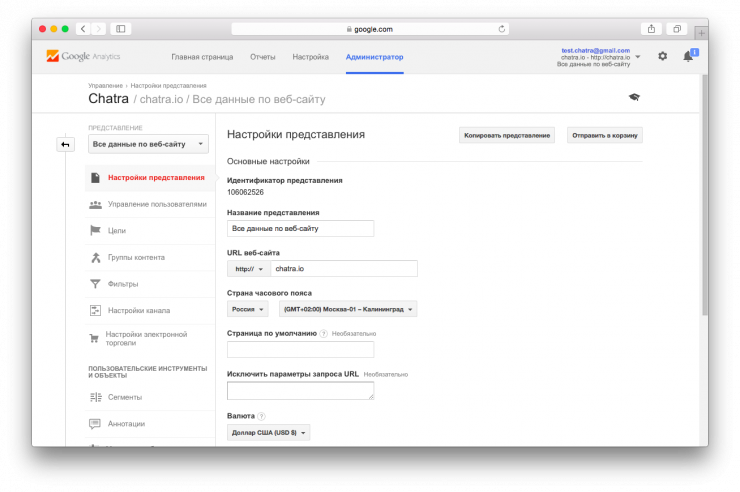Expand the Все данные по веб-сайту dropdown
740x492 pixels.
click(x=148, y=145)
